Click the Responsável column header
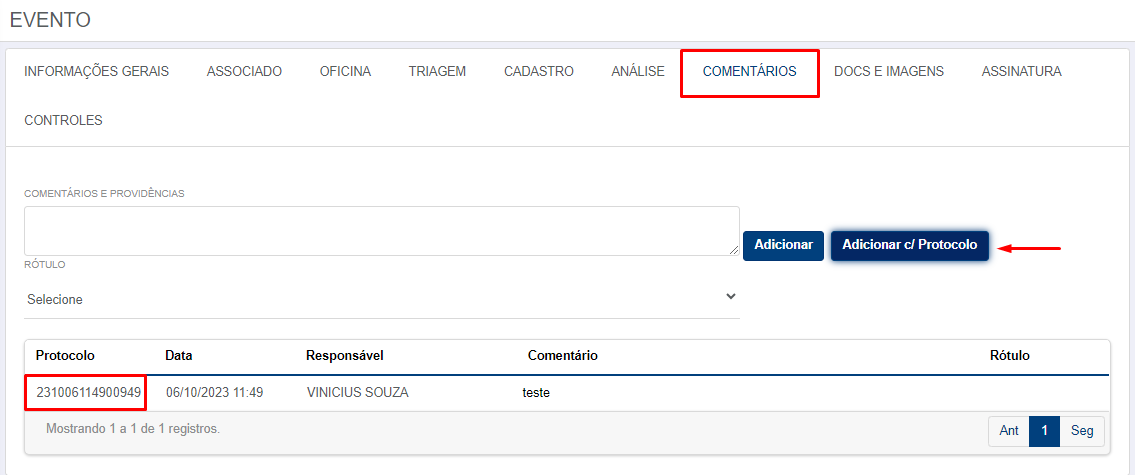The image size is (1135, 475). [345, 356]
